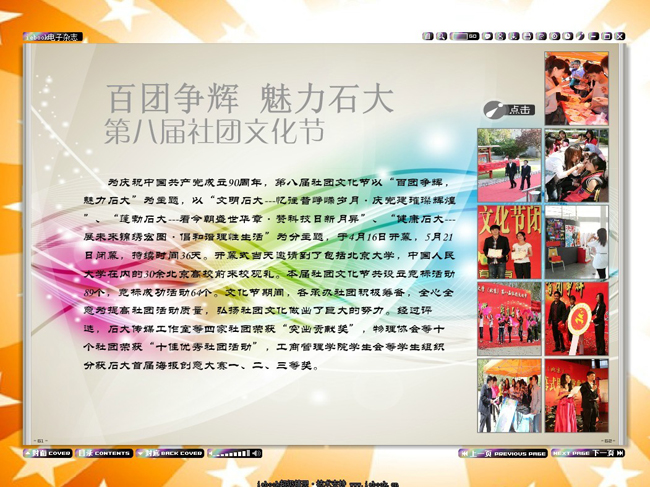Click the lightning flash icon in toolbar

pos(580,36)
